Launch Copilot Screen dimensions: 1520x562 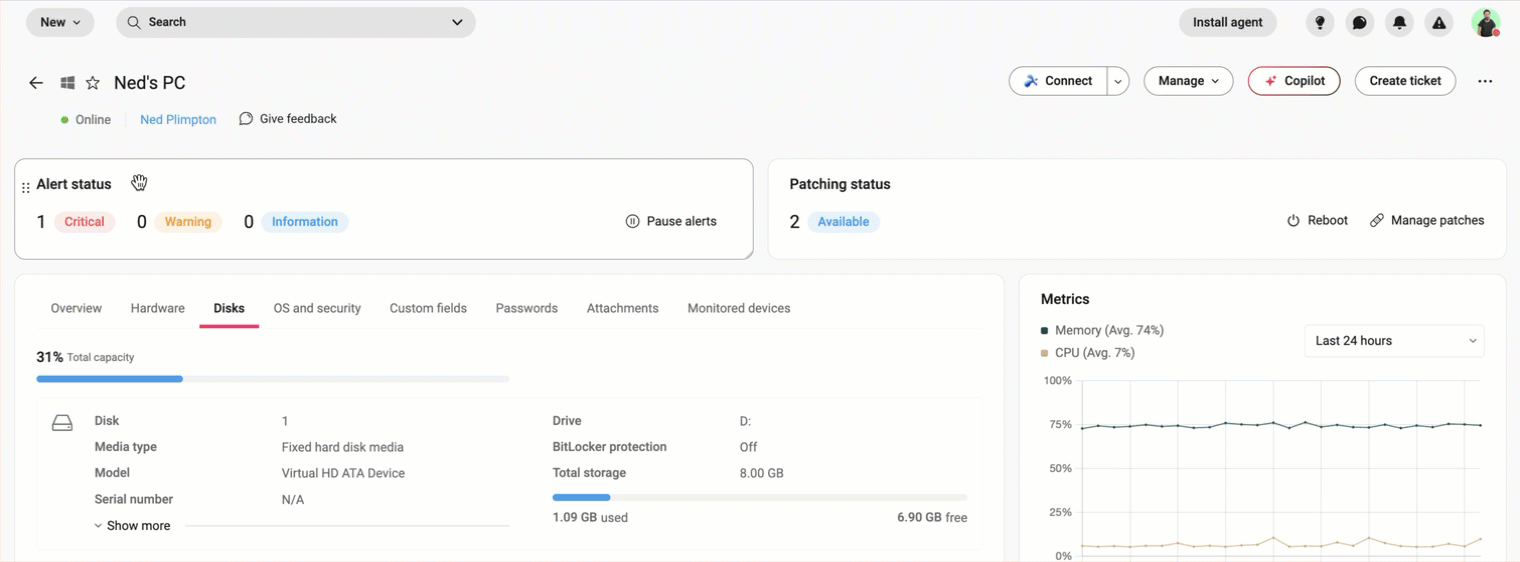pyautogui.click(x=1294, y=81)
